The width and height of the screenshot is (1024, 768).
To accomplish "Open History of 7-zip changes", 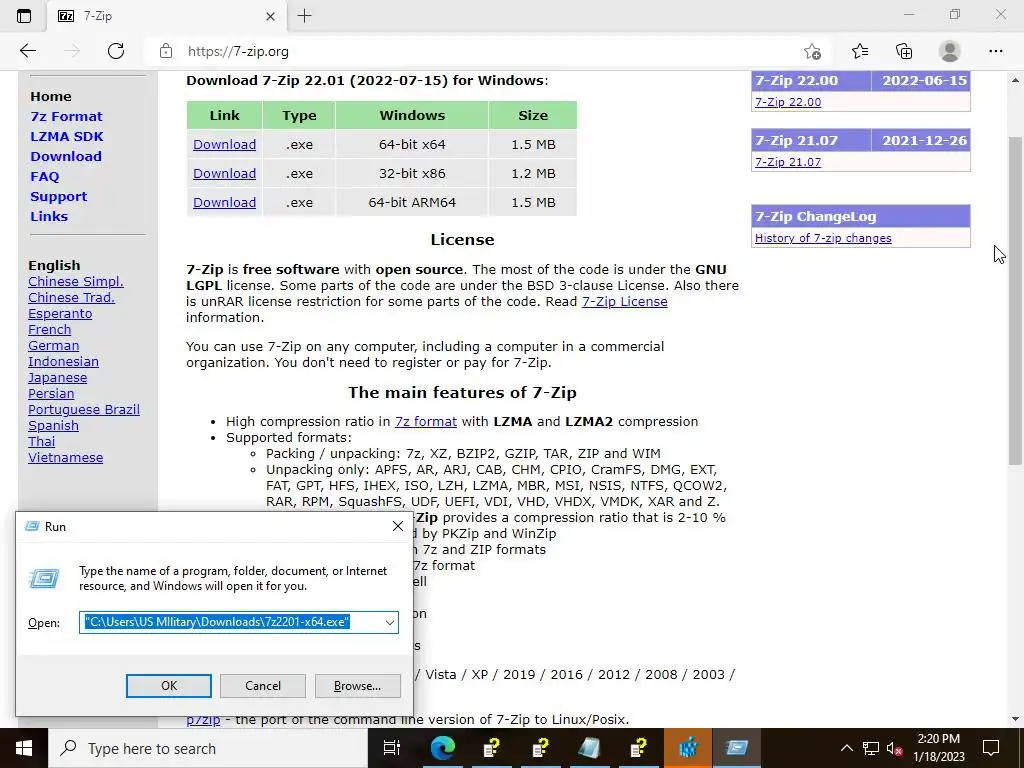I will point(823,238).
